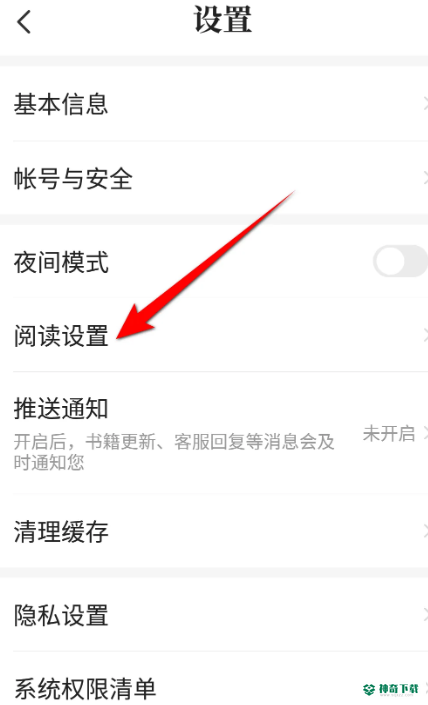Open 帐号与安全 settings row
Image resolution: width=428 pixels, height=705 pixels.
pyautogui.click(x=214, y=178)
